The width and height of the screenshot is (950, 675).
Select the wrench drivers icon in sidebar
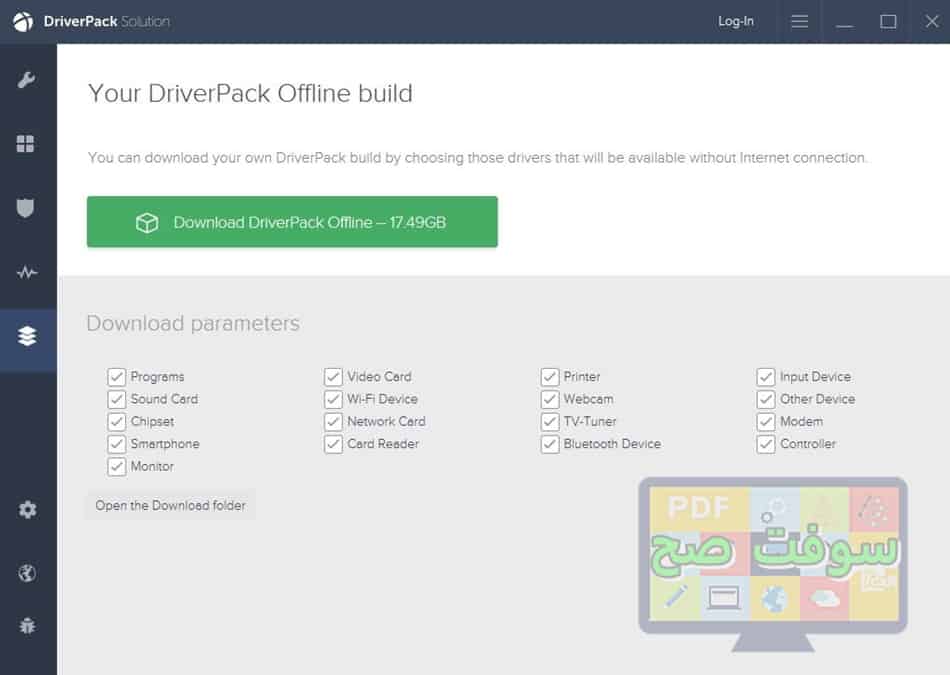[28, 79]
